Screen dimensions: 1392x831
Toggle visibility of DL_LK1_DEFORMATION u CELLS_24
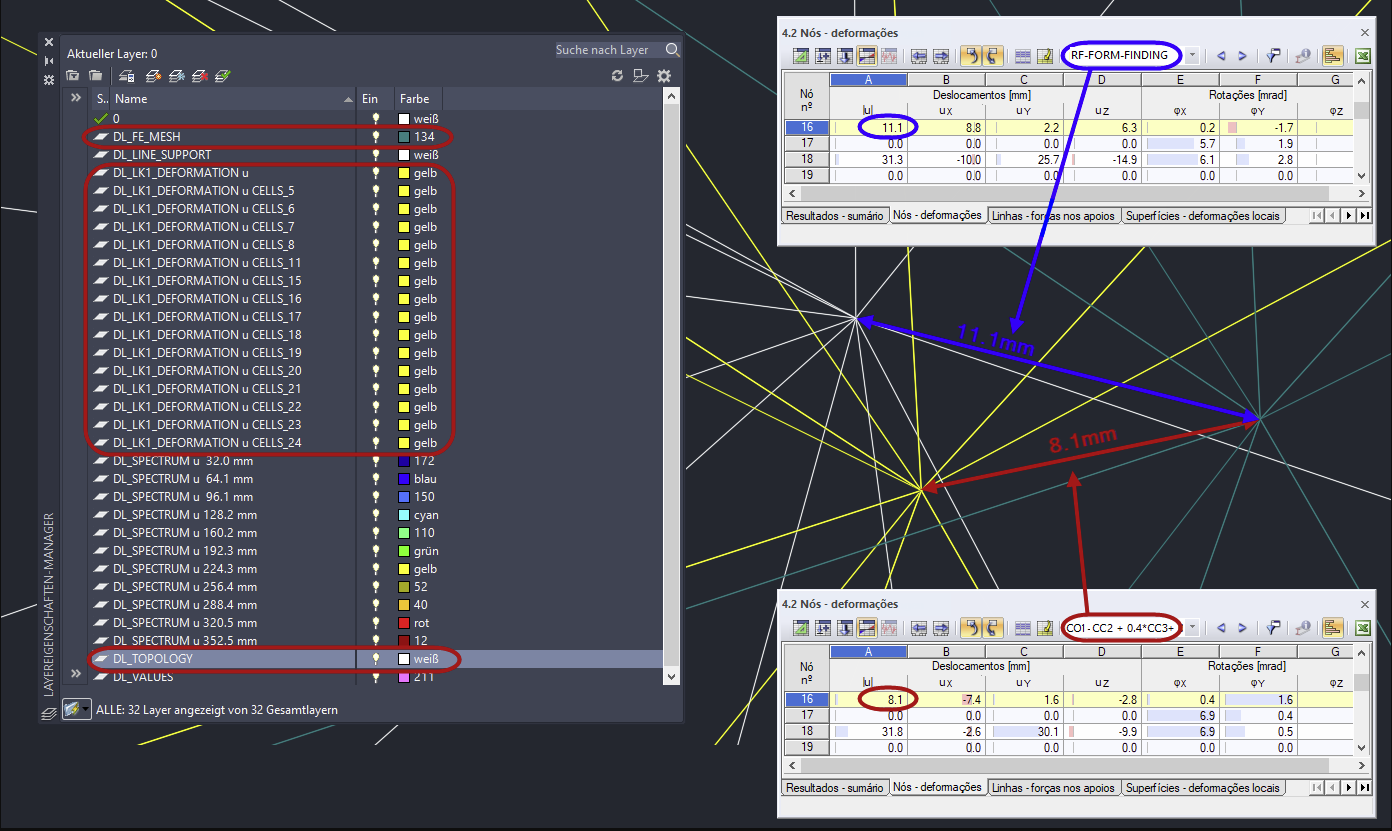coord(376,443)
